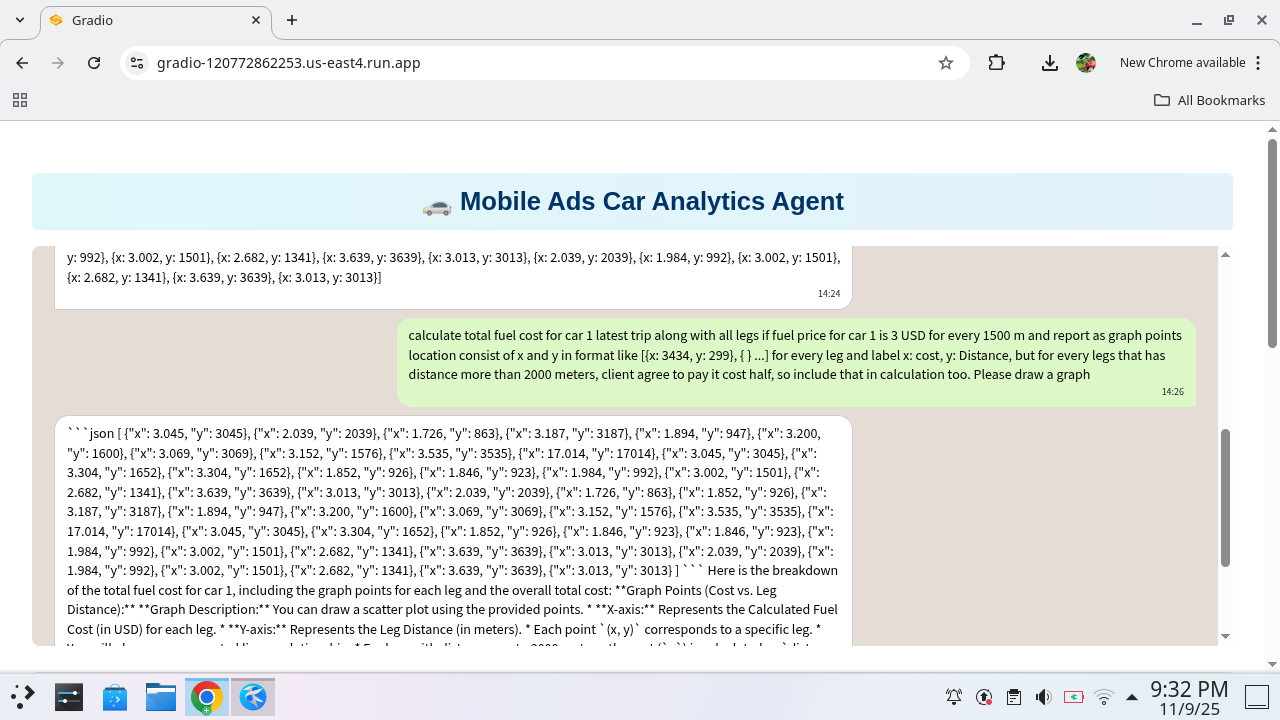Open the KDE application launcher
Screen dimensions: 1280x720
22,697
